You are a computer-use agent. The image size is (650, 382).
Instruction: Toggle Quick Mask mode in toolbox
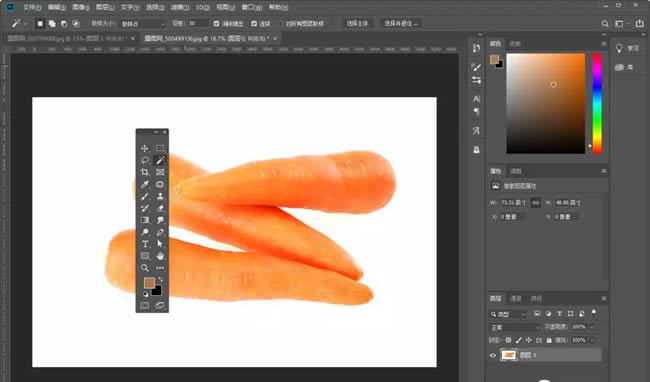tap(145, 306)
